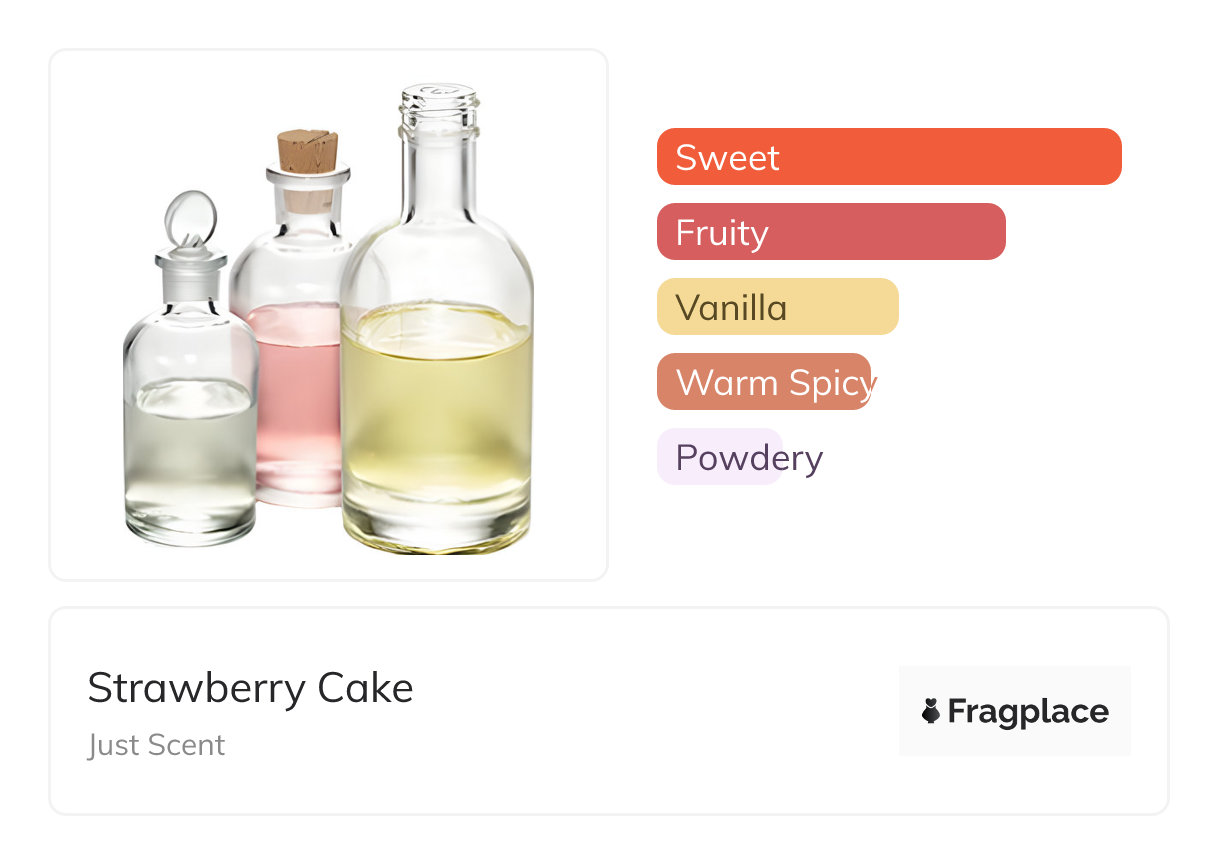Click the cork stopper on the pink bottle

click(307, 153)
